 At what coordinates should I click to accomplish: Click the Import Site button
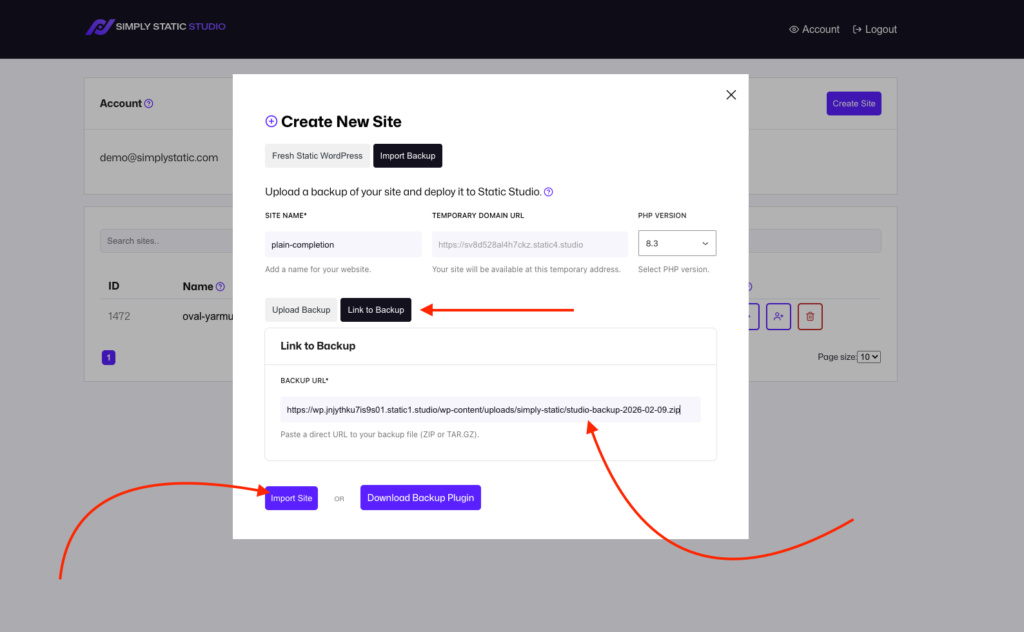pos(291,497)
